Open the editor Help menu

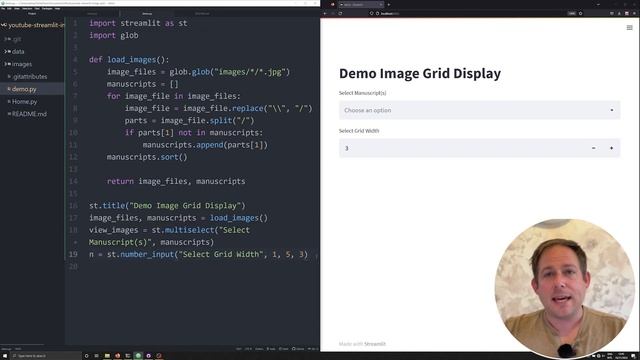tap(58, 9)
